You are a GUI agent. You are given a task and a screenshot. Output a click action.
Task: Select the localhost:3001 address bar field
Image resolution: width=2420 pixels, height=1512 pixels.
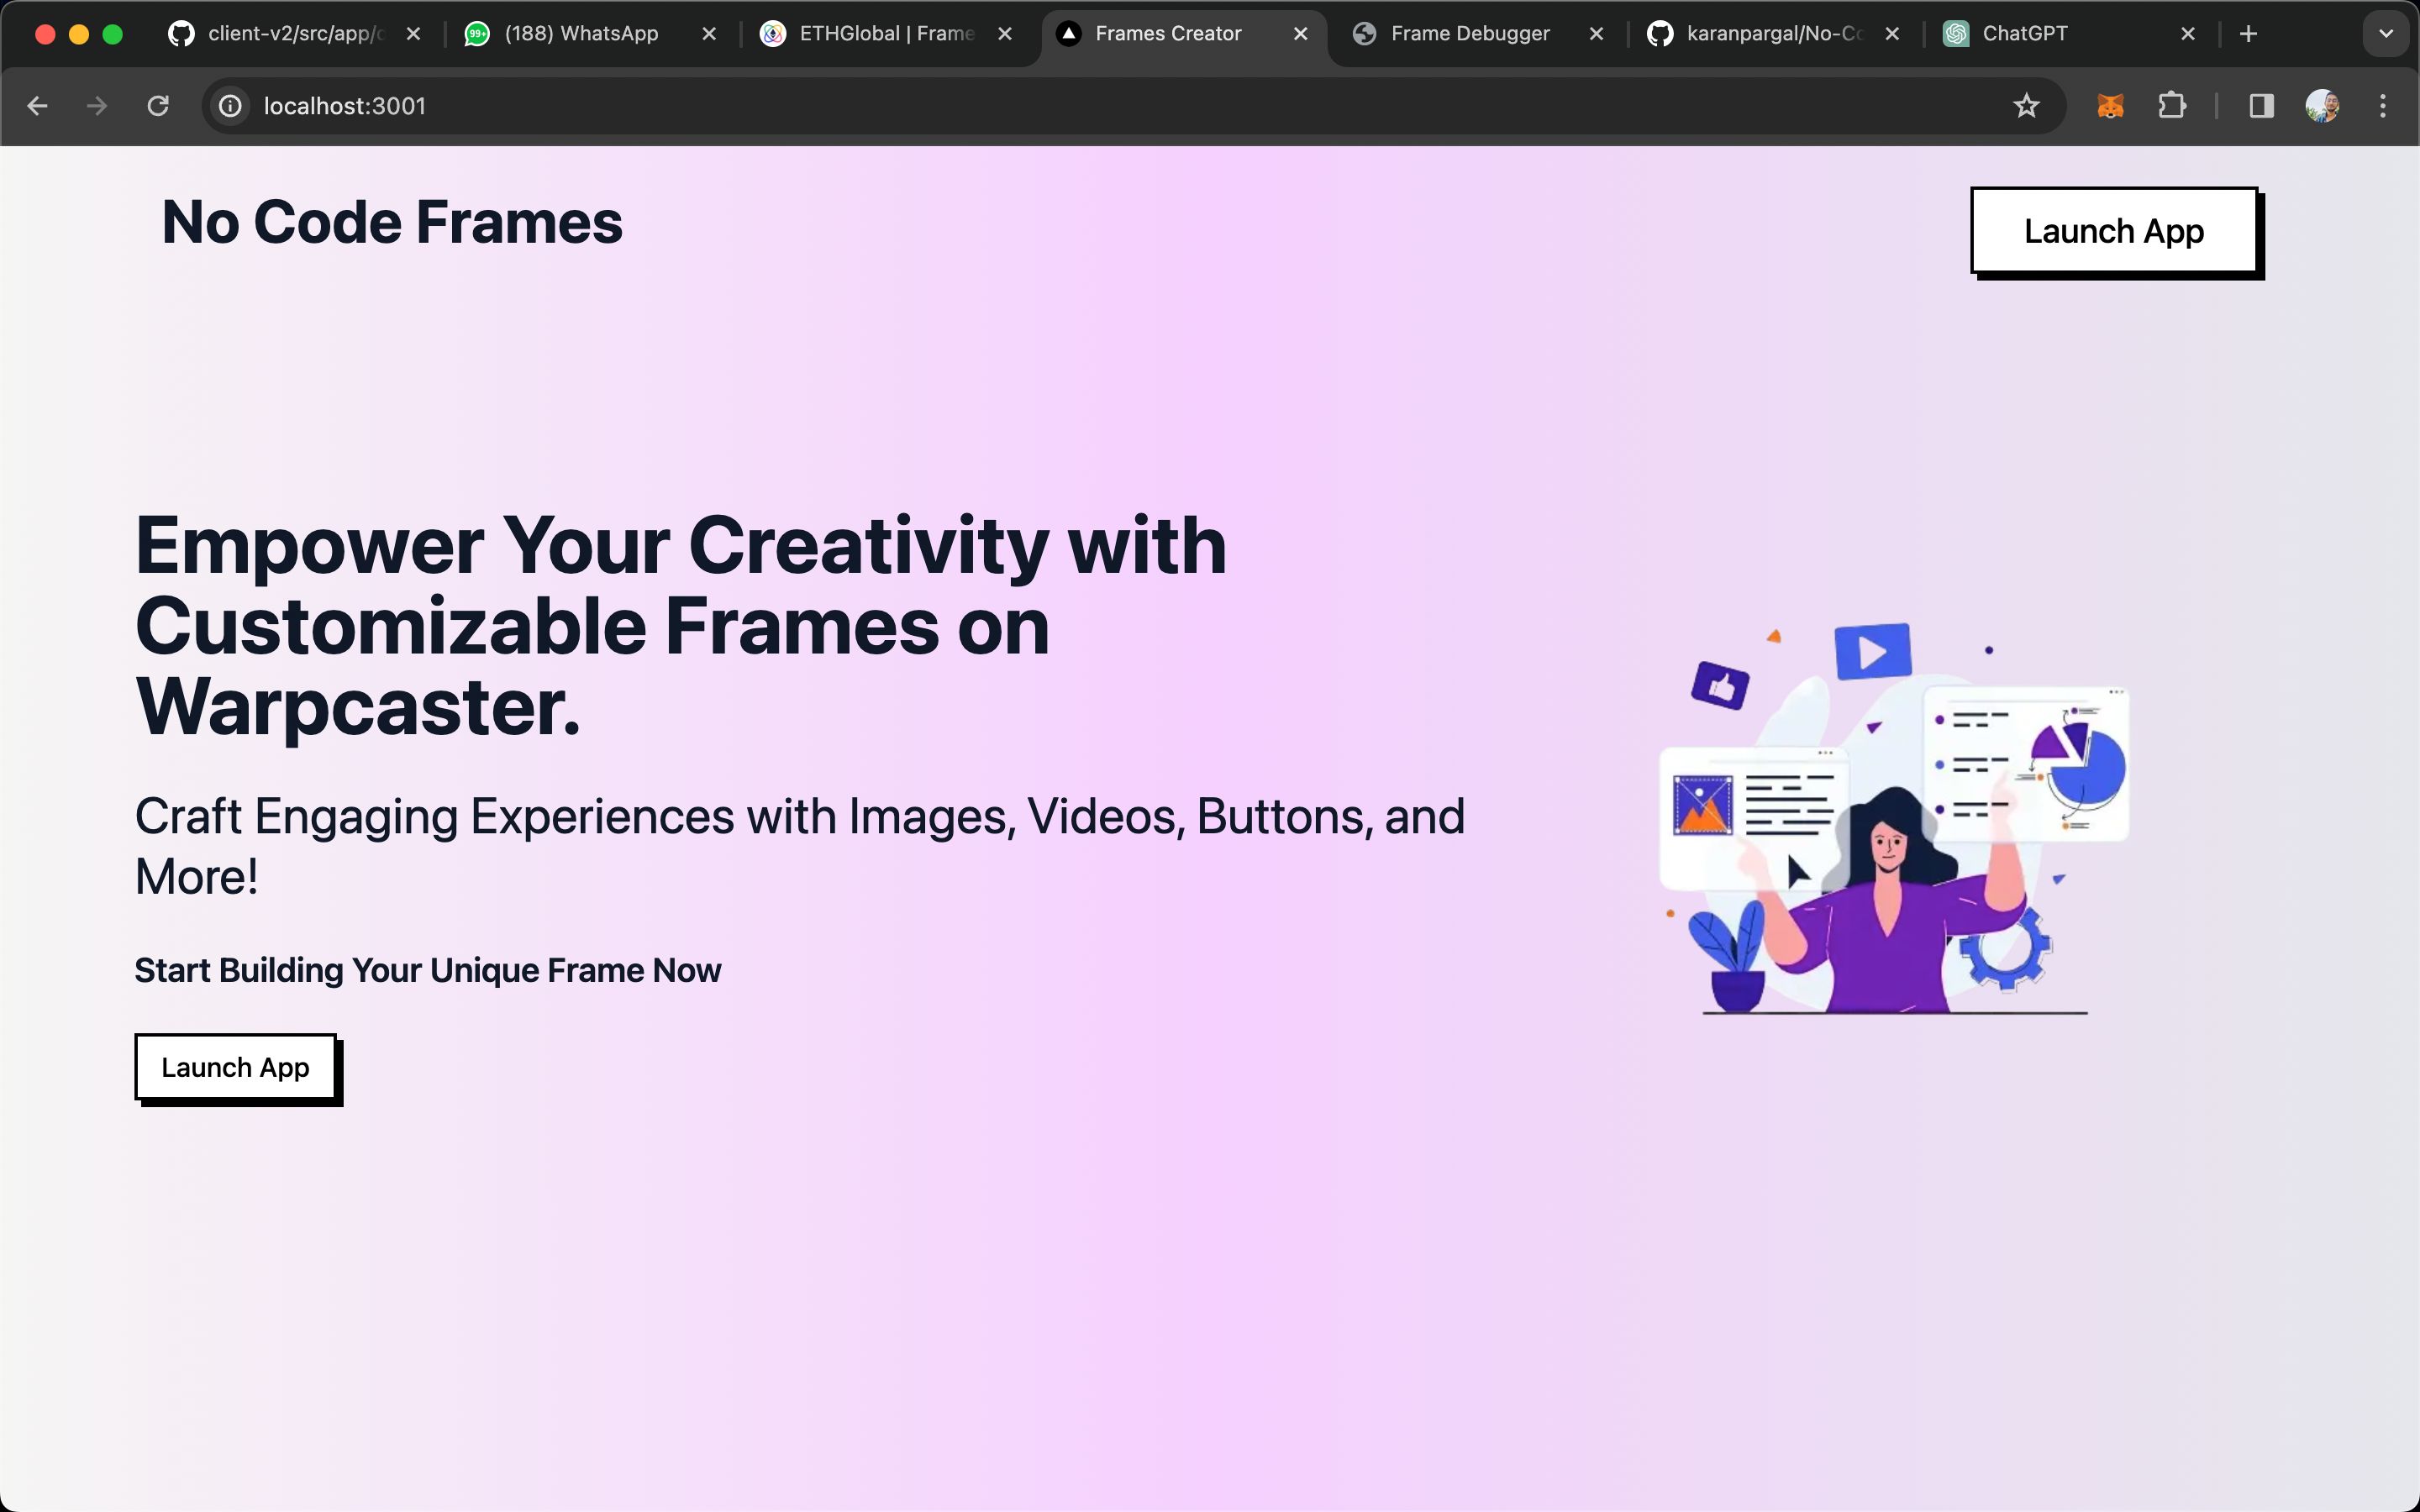[x=343, y=106]
